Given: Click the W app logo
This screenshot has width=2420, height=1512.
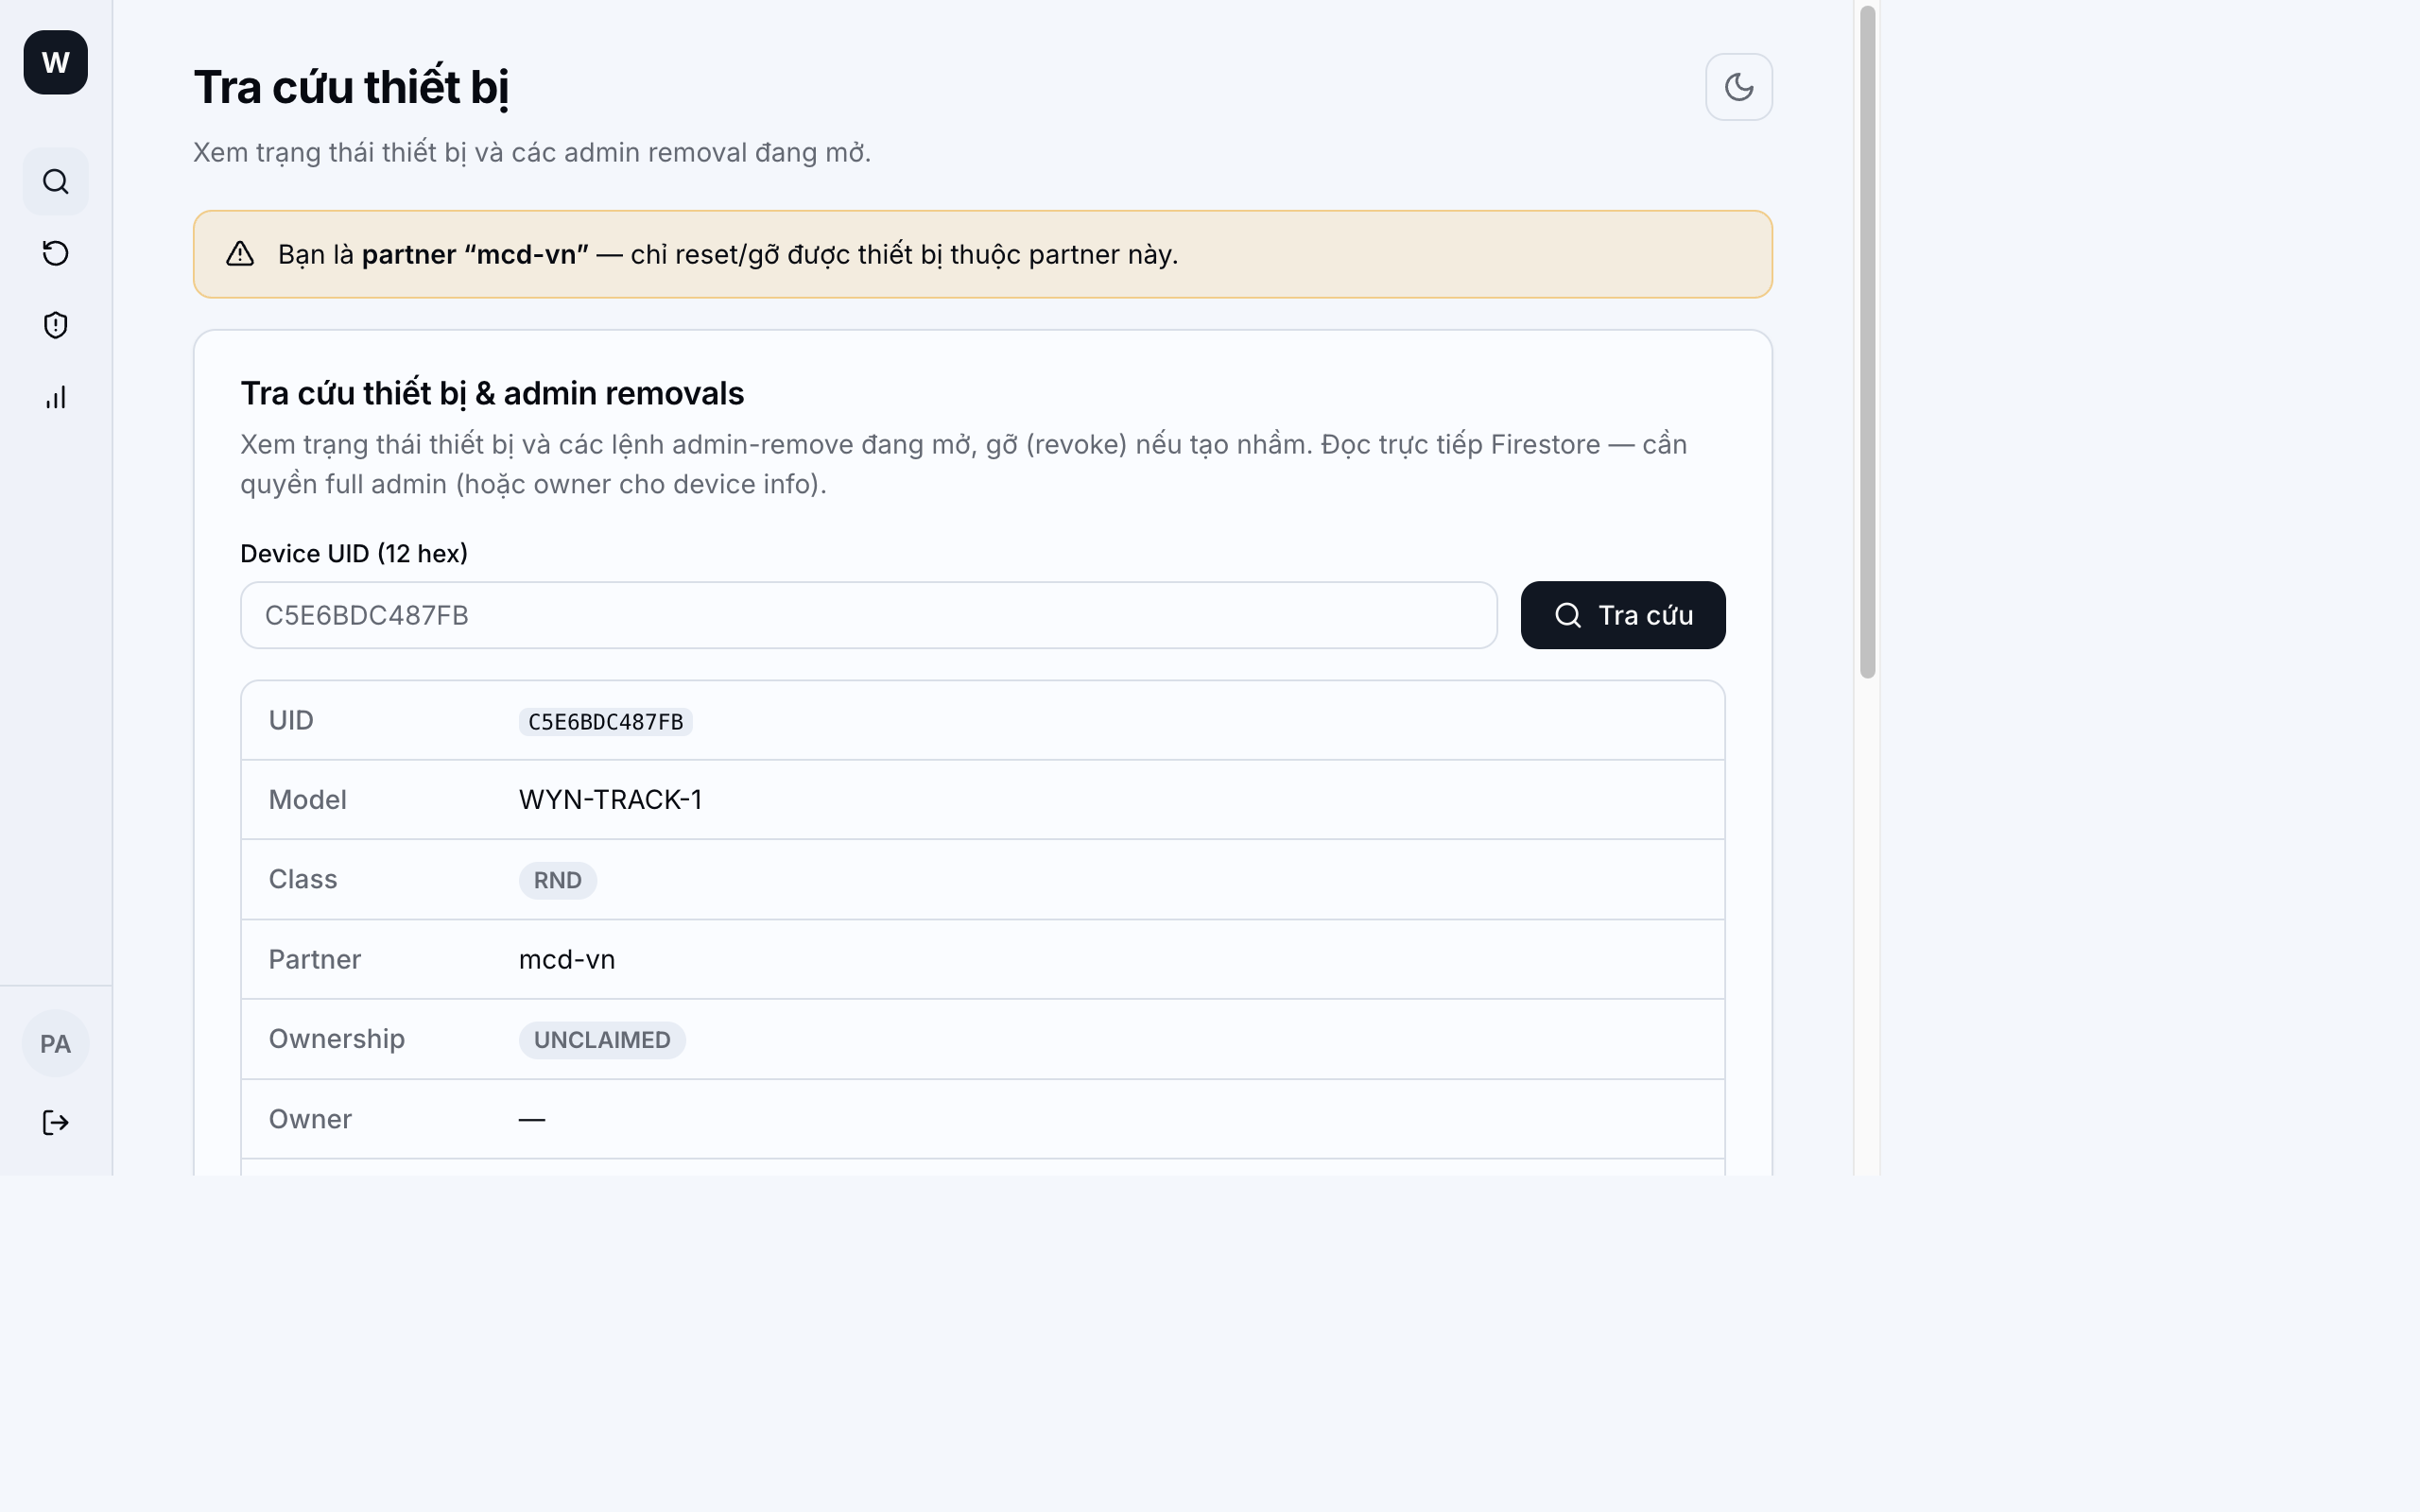Looking at the screenshot, I should coord(56,62).
